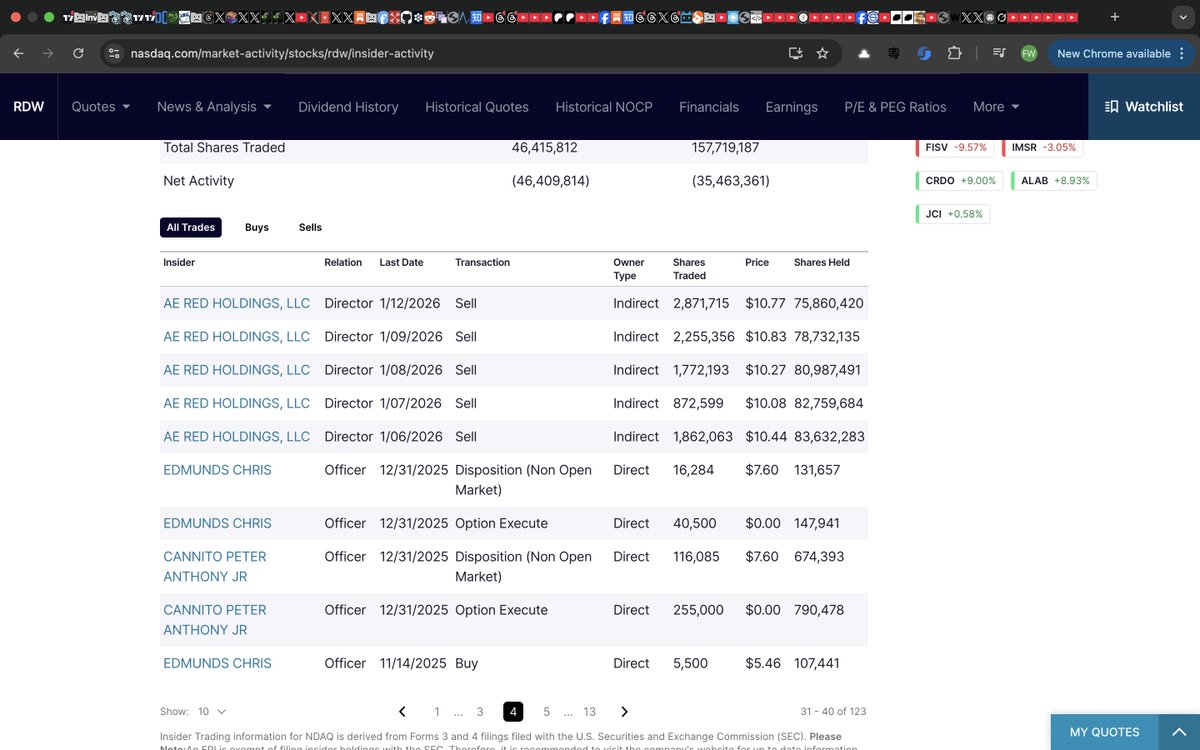Open P/E & PEG Ratios
This screenshot has width=1200, height=750.
coord(895,107)
